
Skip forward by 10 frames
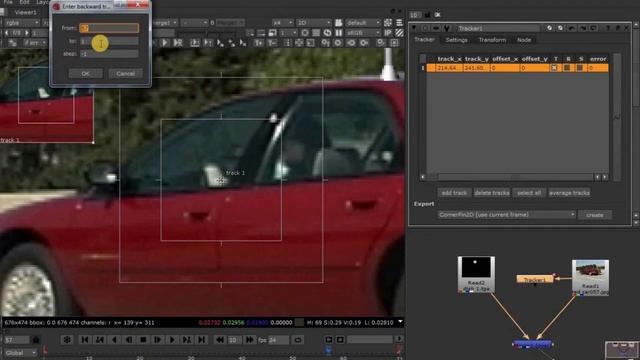pos(249,340)
